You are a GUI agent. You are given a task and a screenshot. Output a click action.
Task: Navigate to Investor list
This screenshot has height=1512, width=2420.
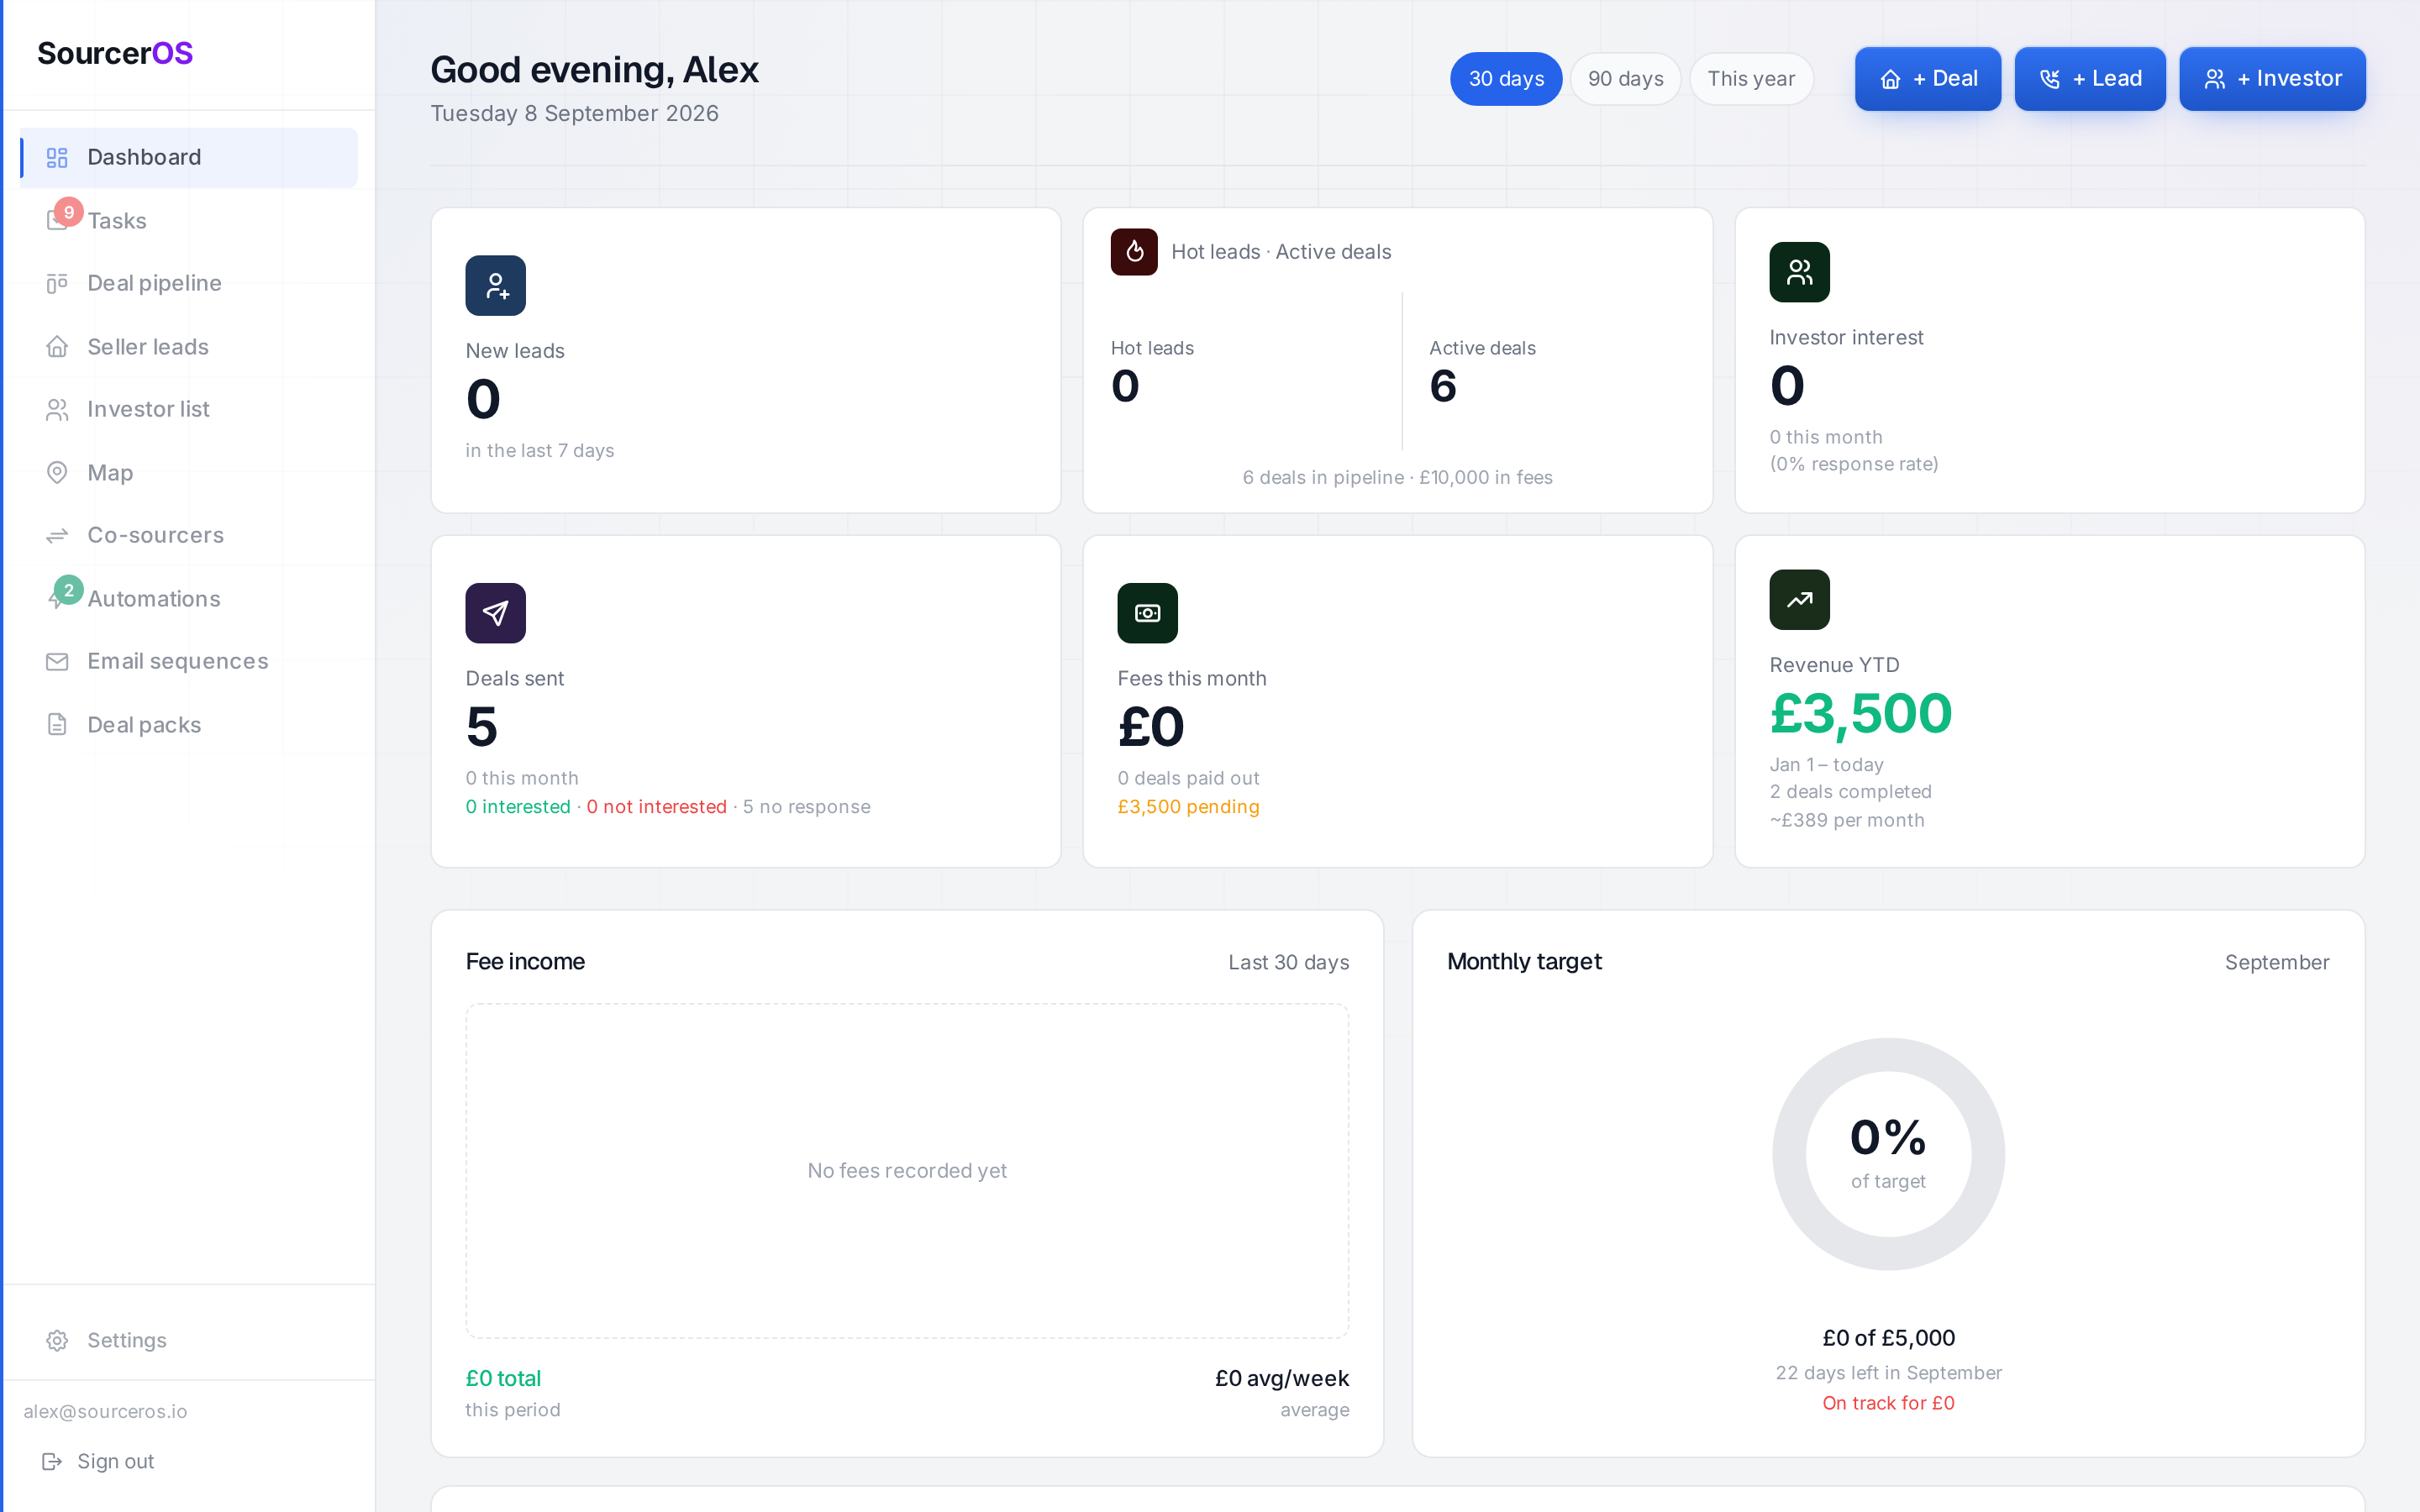[x=189, y=409]
